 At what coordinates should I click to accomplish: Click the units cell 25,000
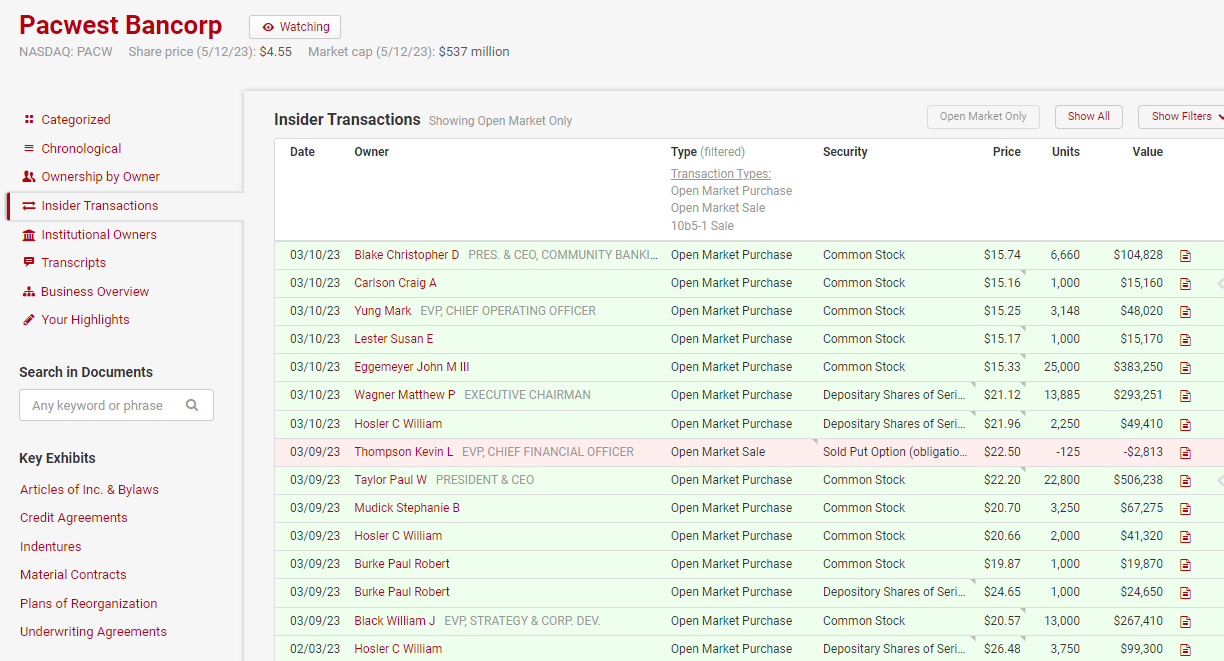[x=1062, y=367]
